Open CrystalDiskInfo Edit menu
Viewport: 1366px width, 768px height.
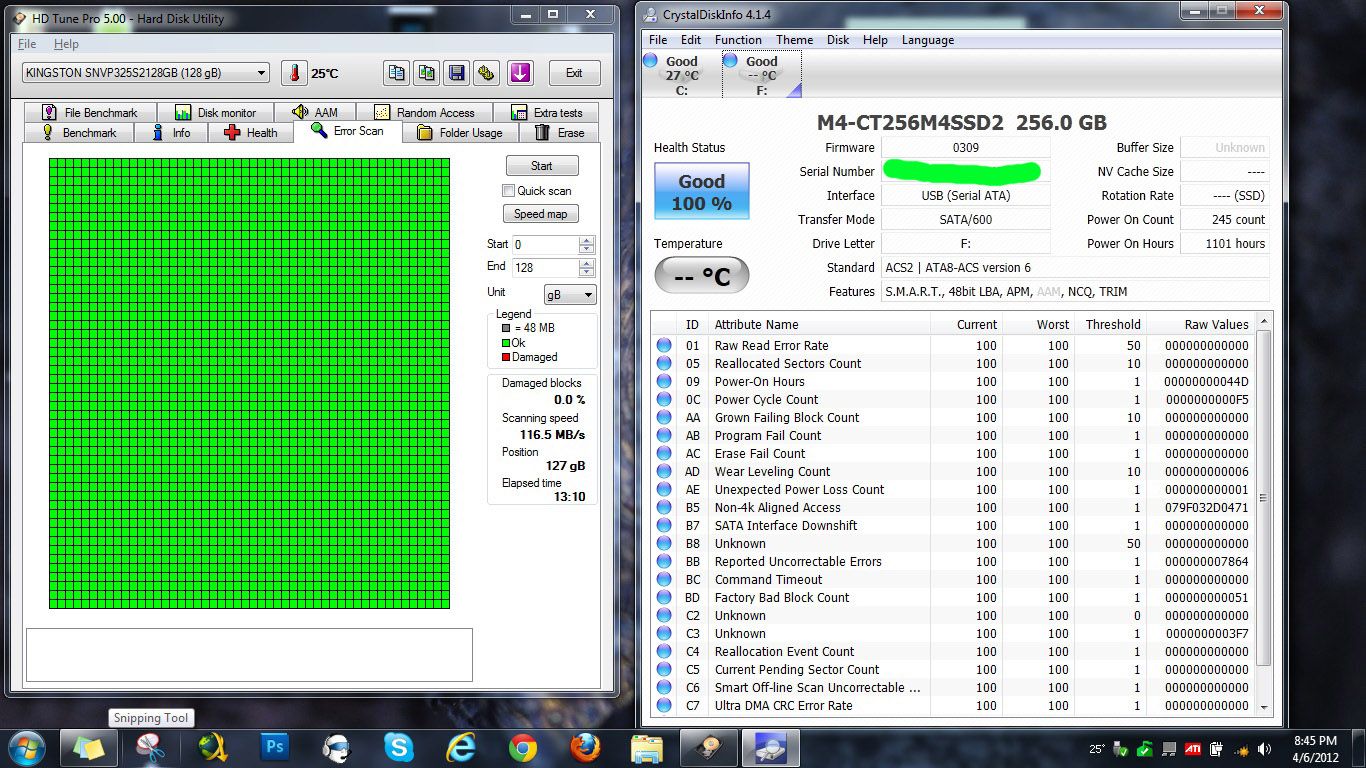coord(691,40)
